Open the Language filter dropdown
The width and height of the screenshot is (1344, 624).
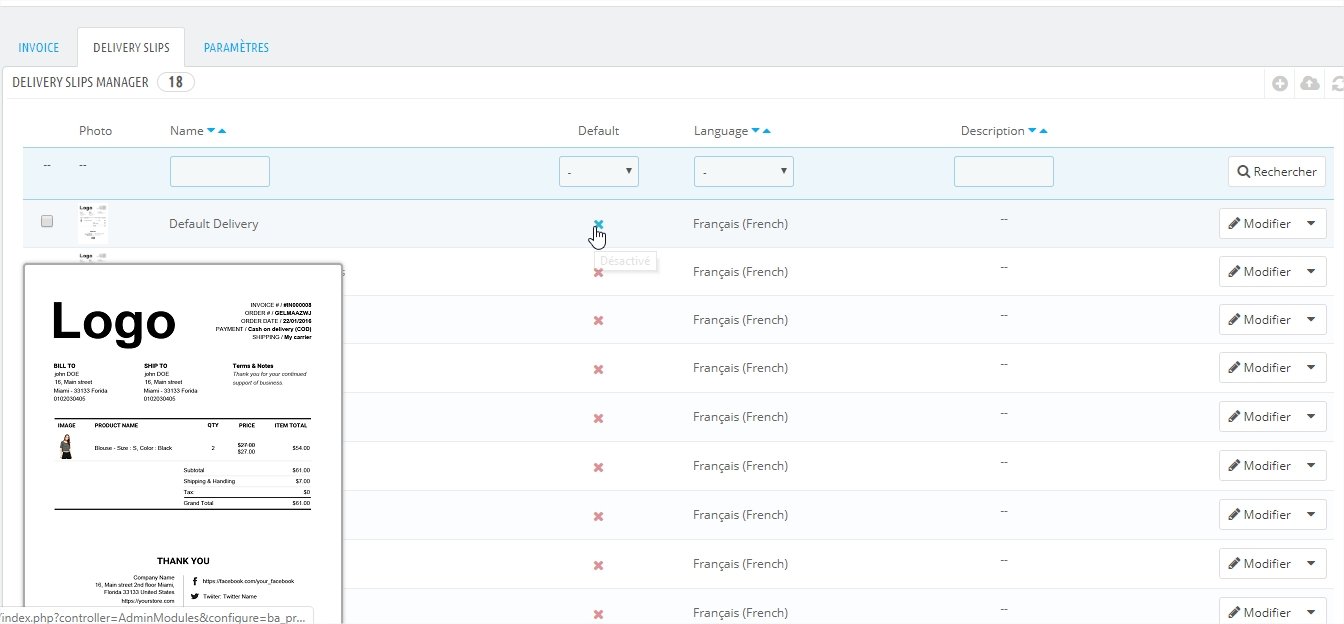[x=744, y=171]
